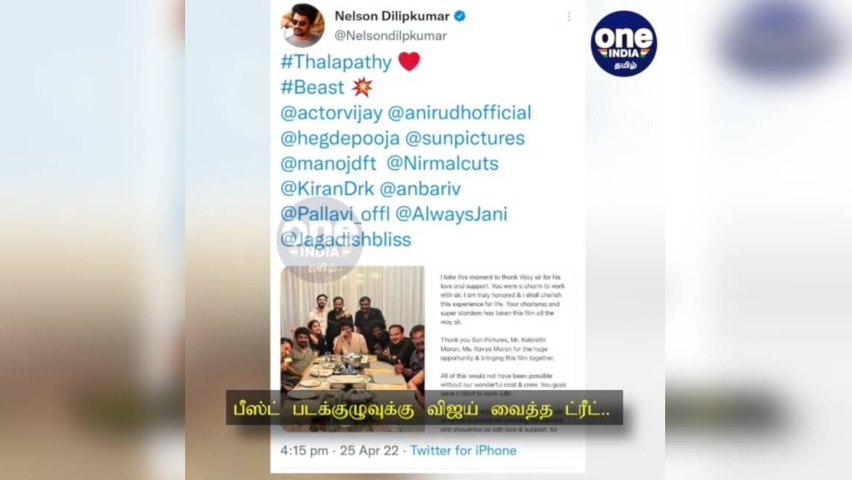The height and width of the screenshot is (480, 852).
Task: Open the @actorvijay mention
Action: (x=331, y=113)
